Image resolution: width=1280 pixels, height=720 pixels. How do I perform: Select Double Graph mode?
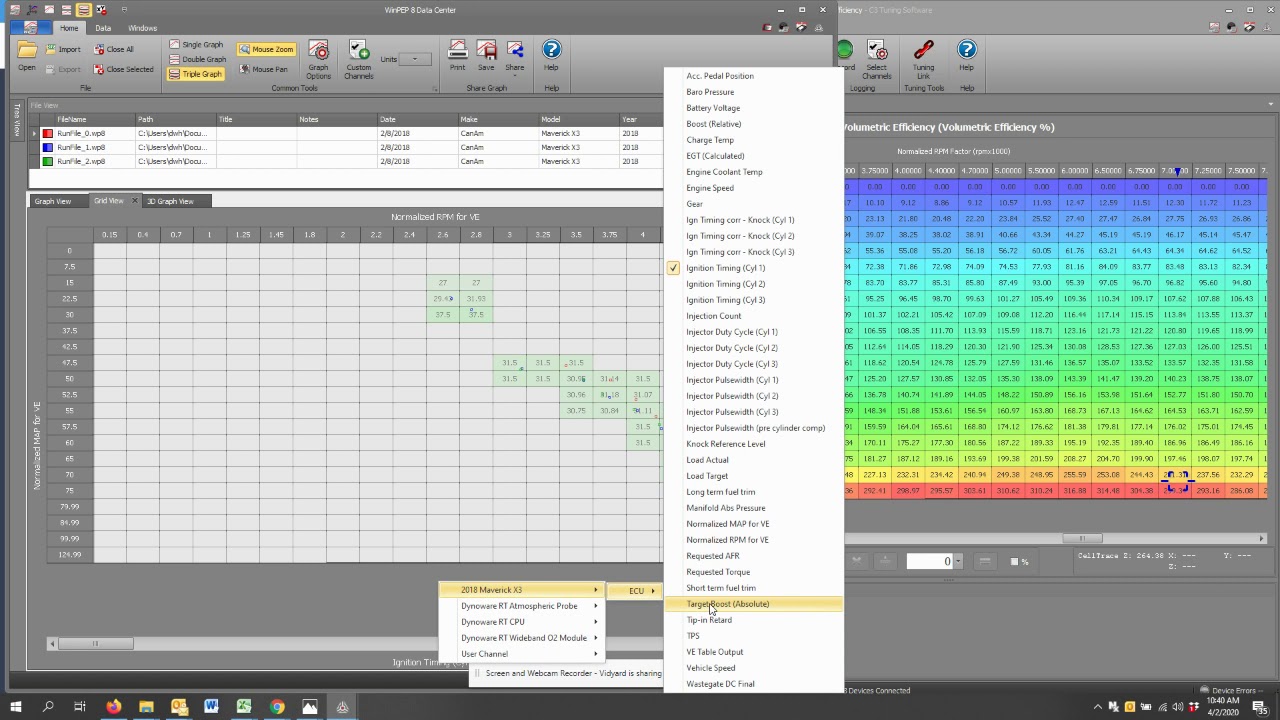point(196,59)
